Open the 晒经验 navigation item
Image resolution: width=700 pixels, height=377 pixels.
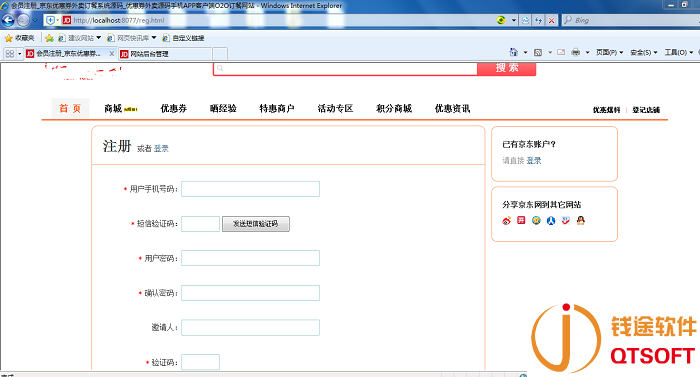(223, 109)
